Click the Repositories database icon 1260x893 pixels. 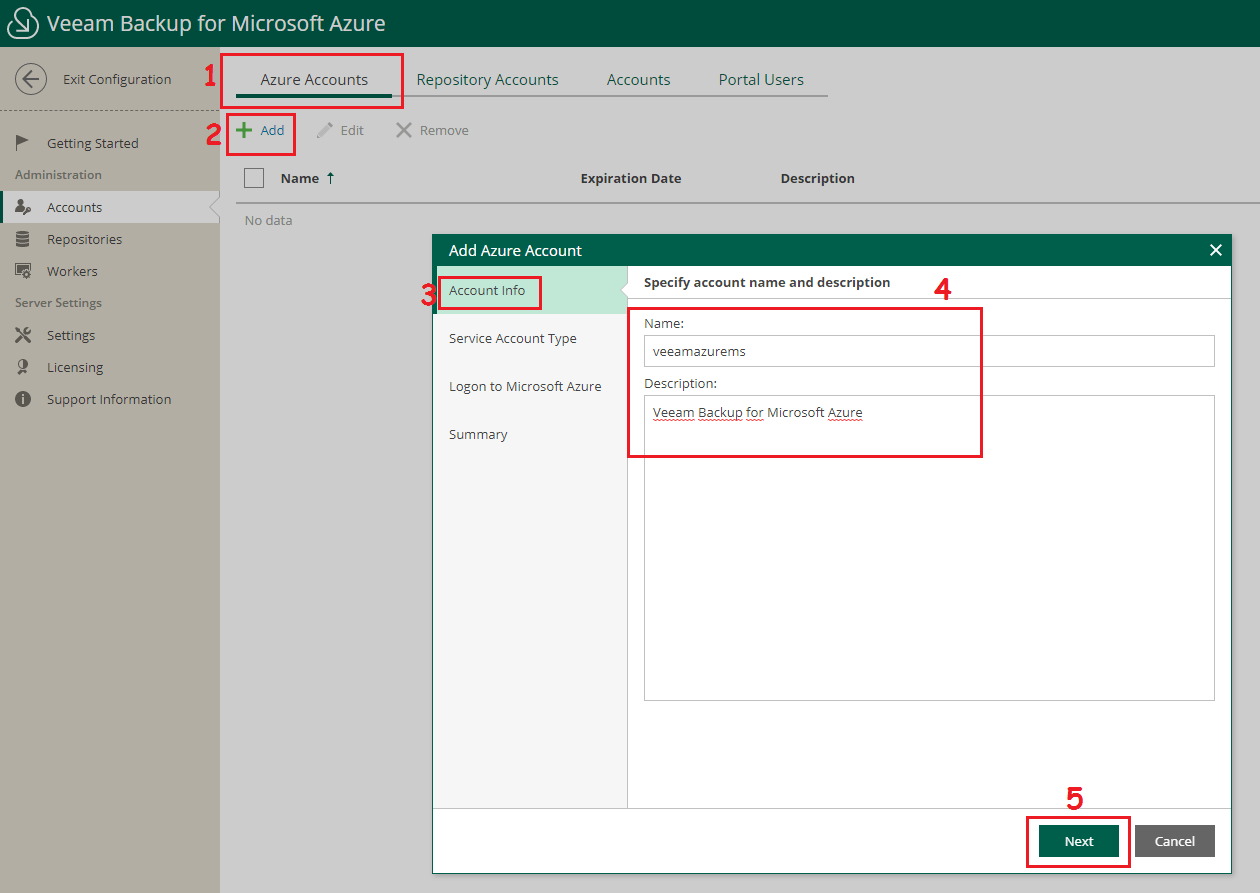(x=23, y=239)
